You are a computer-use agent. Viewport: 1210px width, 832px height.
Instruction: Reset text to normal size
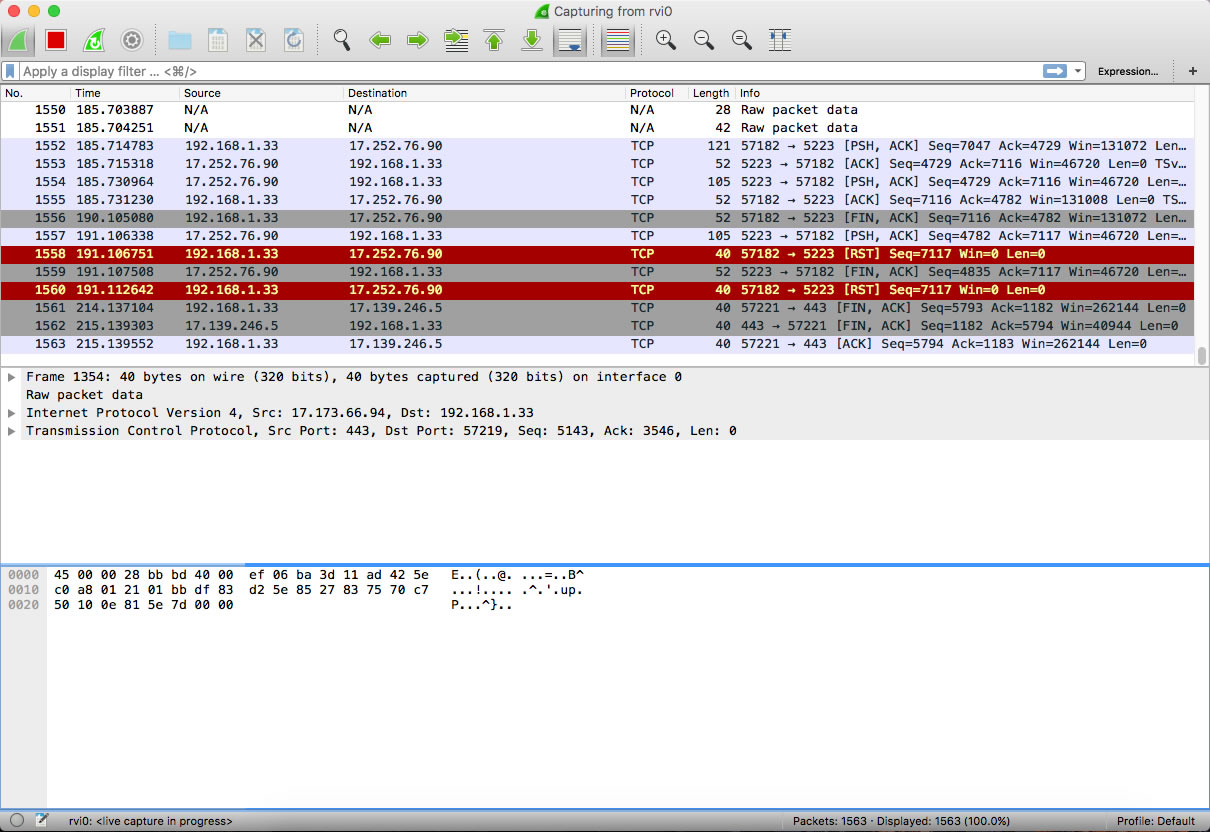pos(742,40)
